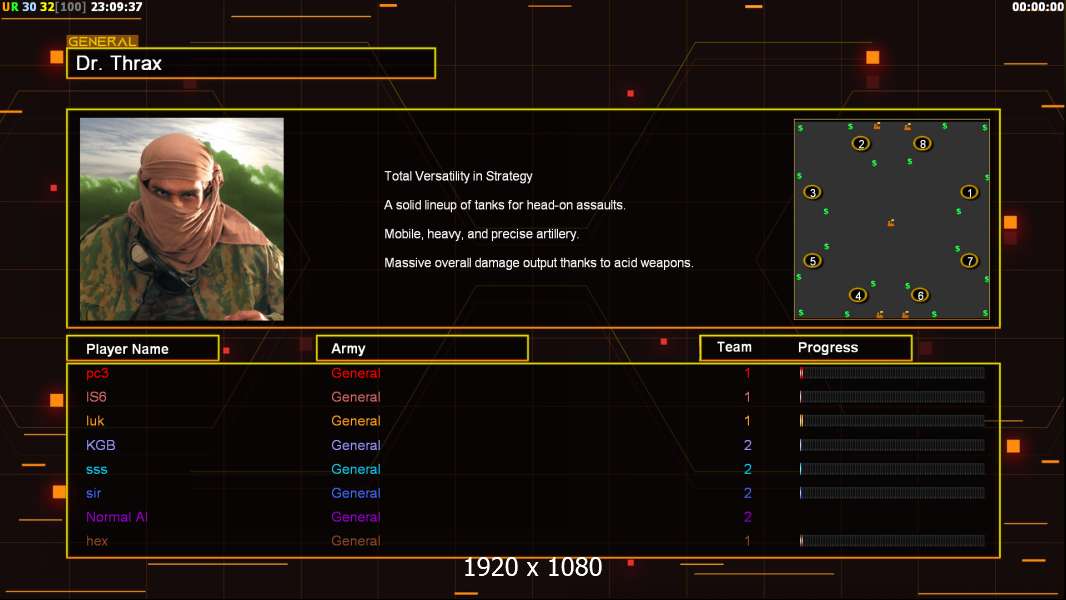The height and width of the screenshot is (600, 1066).
Task: Click luk's General army entry
Action: point(356,421)
